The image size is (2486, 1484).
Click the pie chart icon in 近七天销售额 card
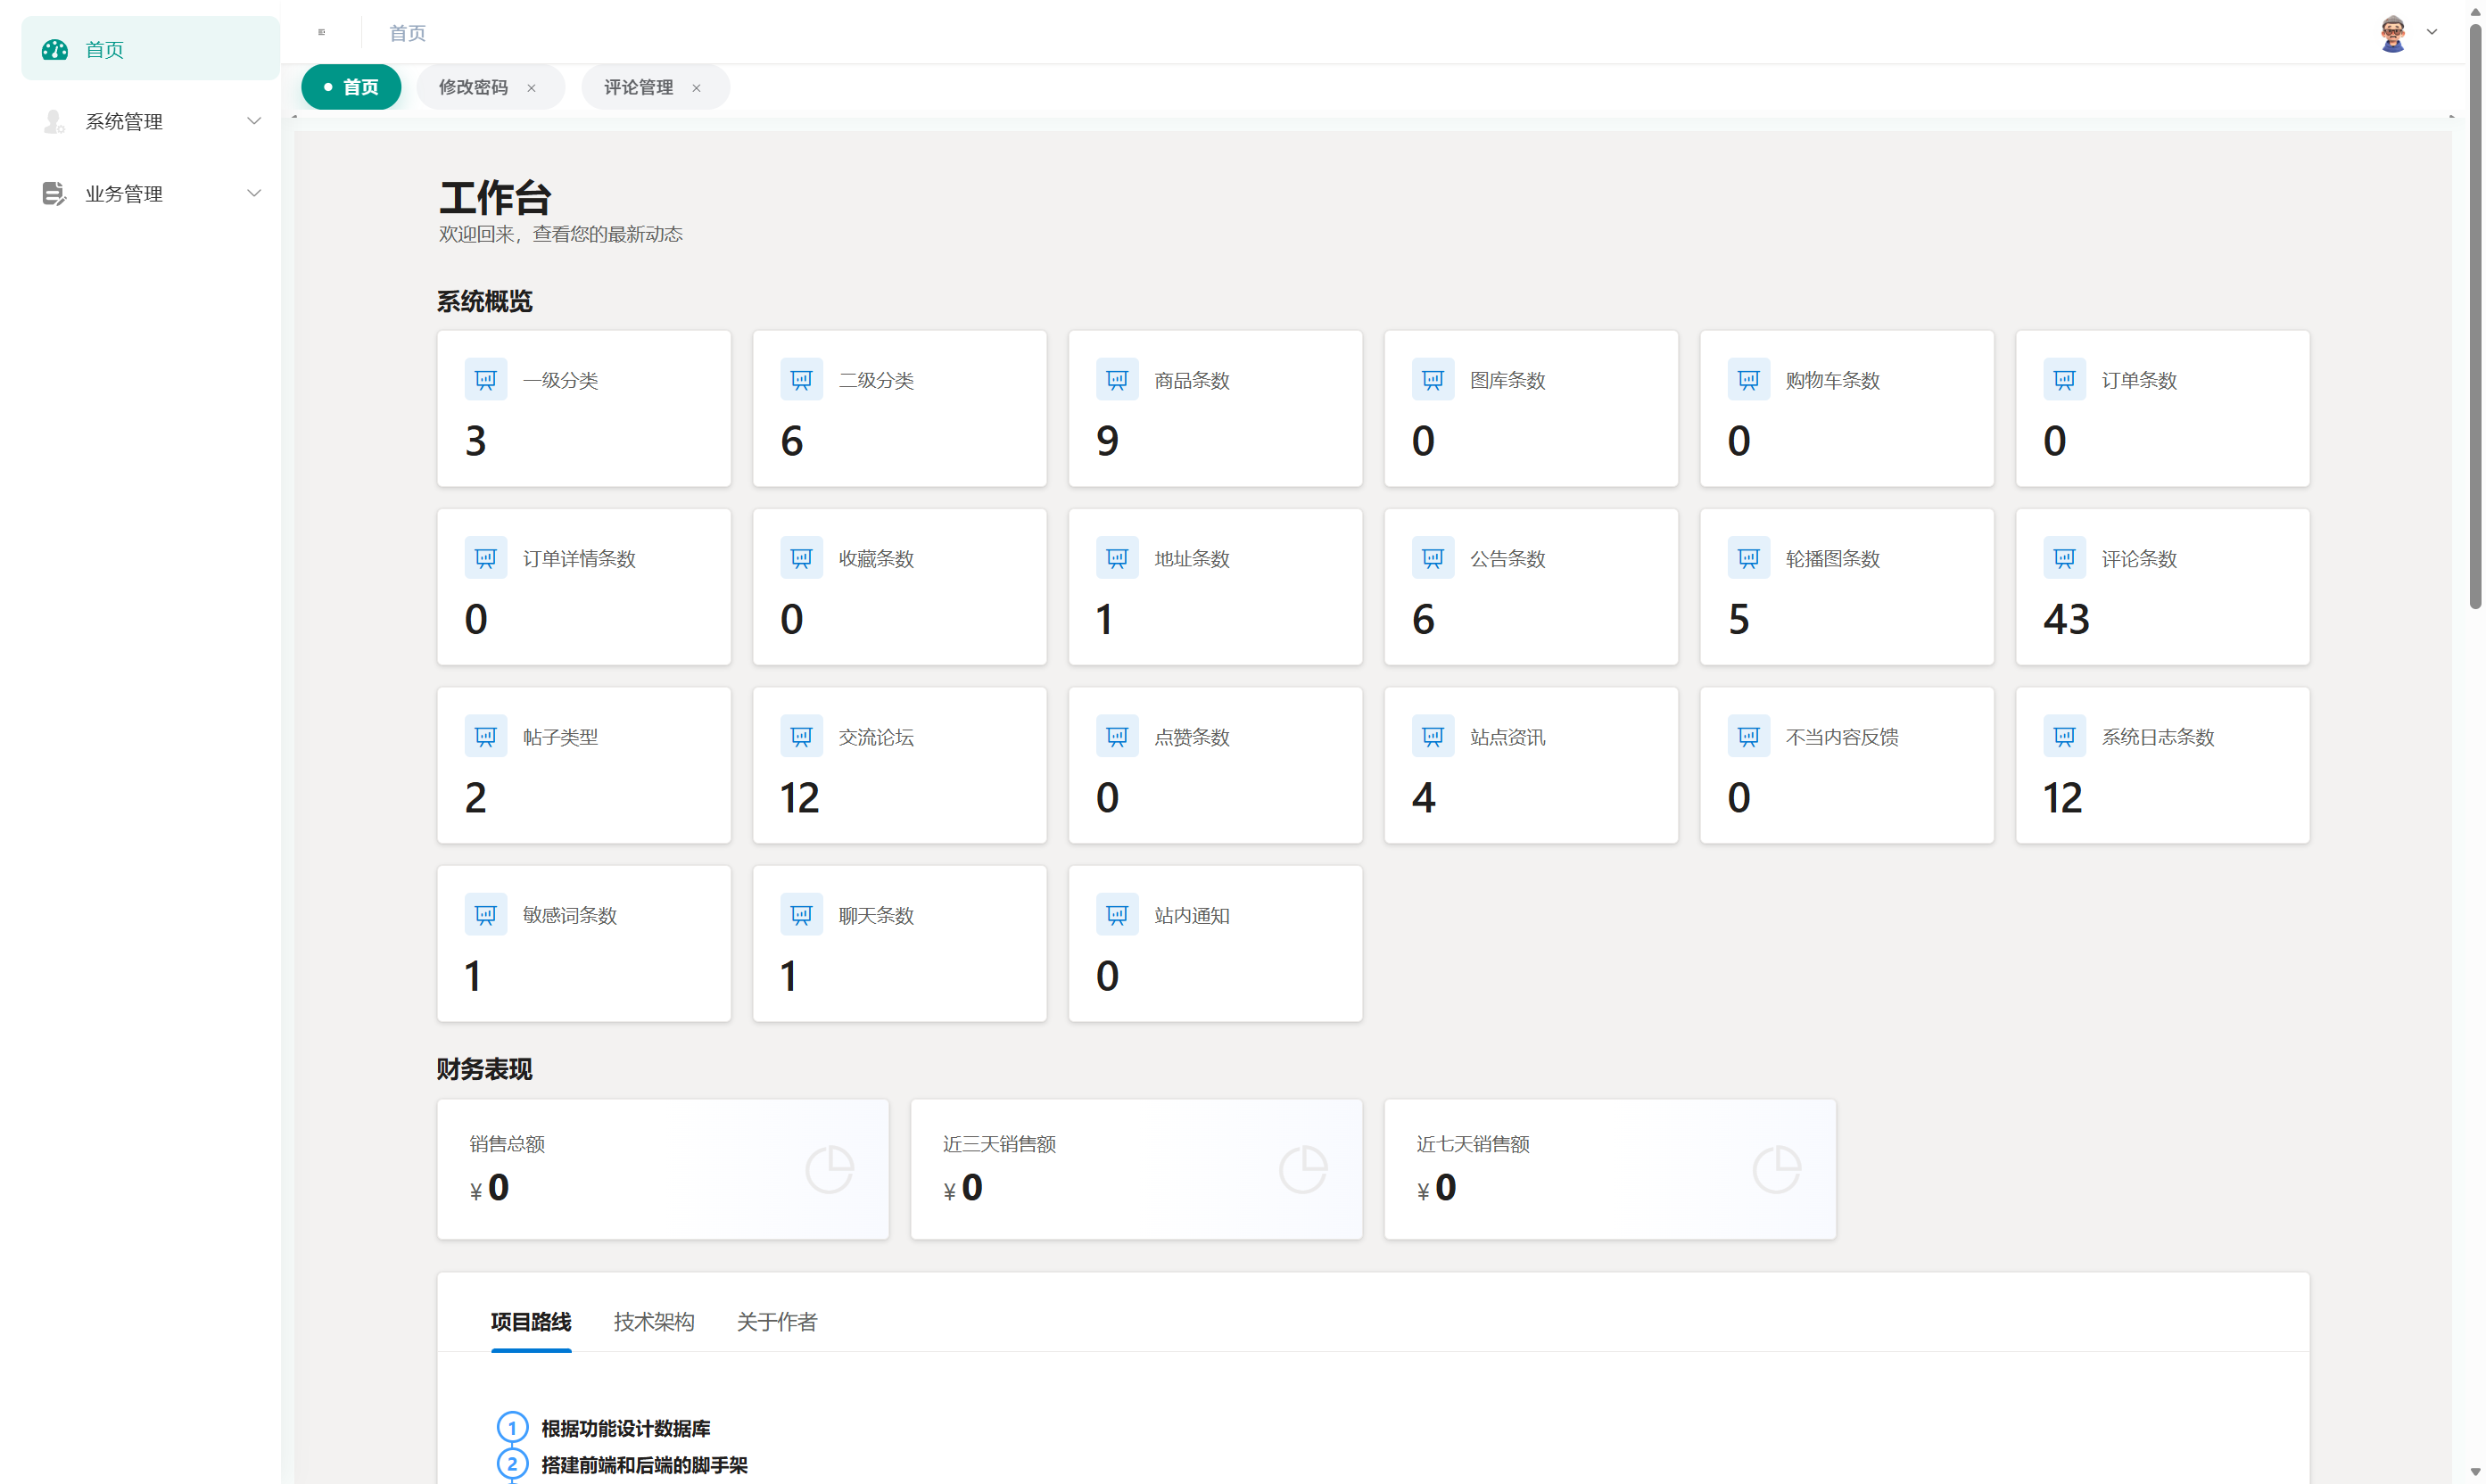(1776, 1168)
